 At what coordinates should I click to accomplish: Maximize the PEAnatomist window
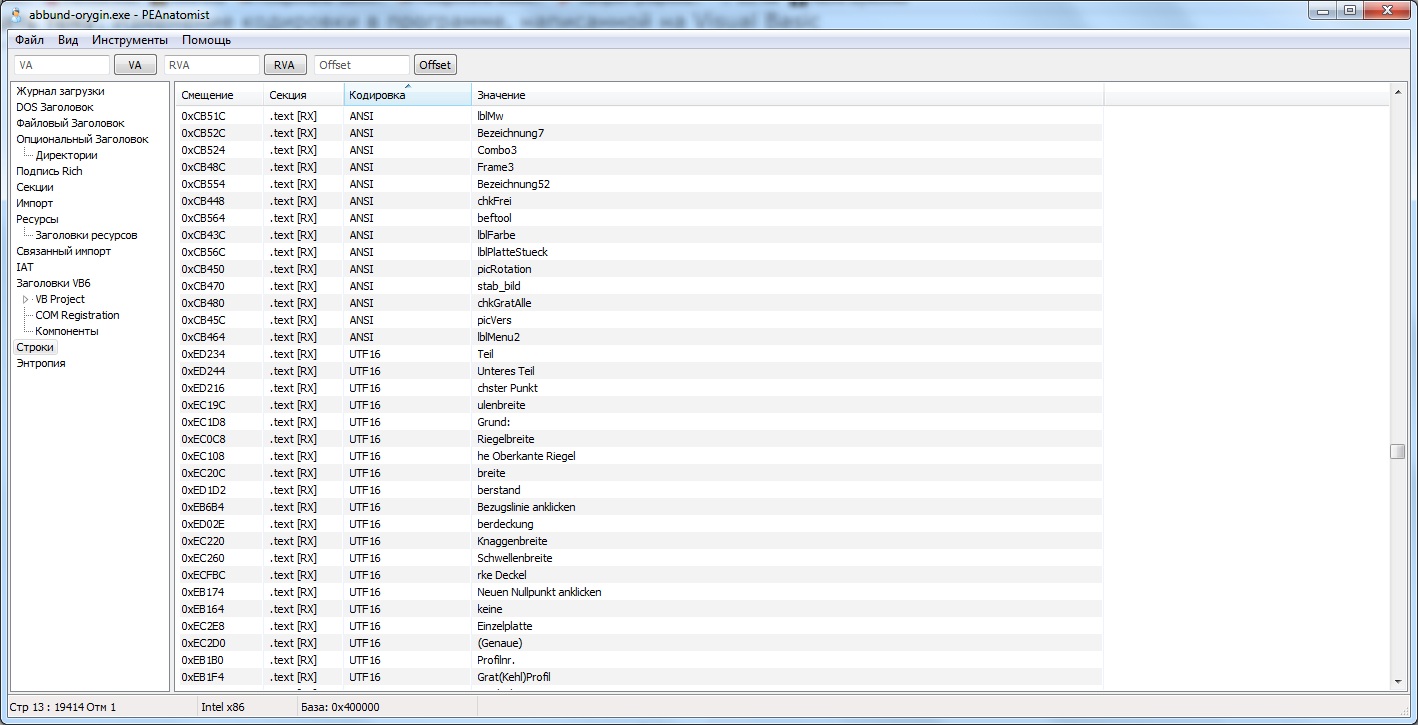pyautogui.click(x=1350, y=11)
